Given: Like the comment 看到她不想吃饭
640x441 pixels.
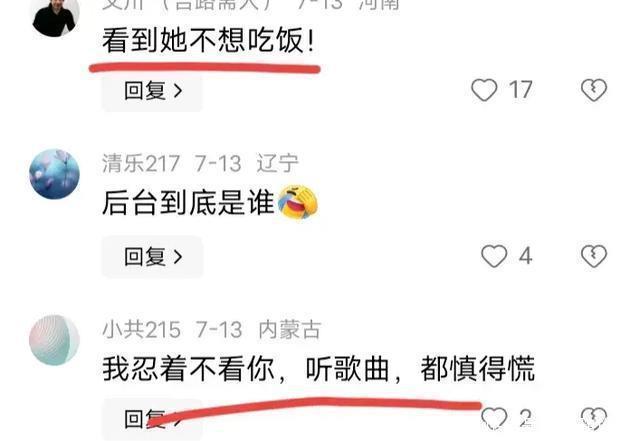Looking at the screenshot, I should click(484, 90).
